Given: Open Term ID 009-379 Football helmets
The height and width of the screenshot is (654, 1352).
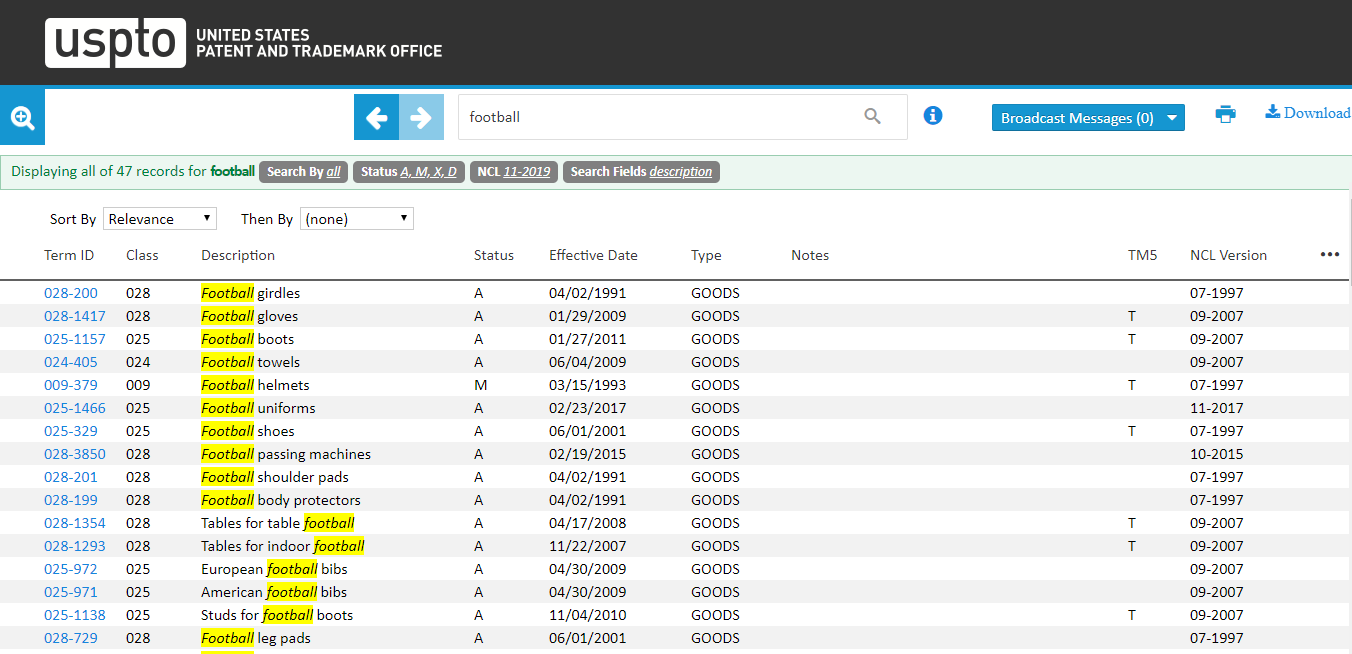Looking at the screenshot, I should pyautogui.click(x=70, y=385).
